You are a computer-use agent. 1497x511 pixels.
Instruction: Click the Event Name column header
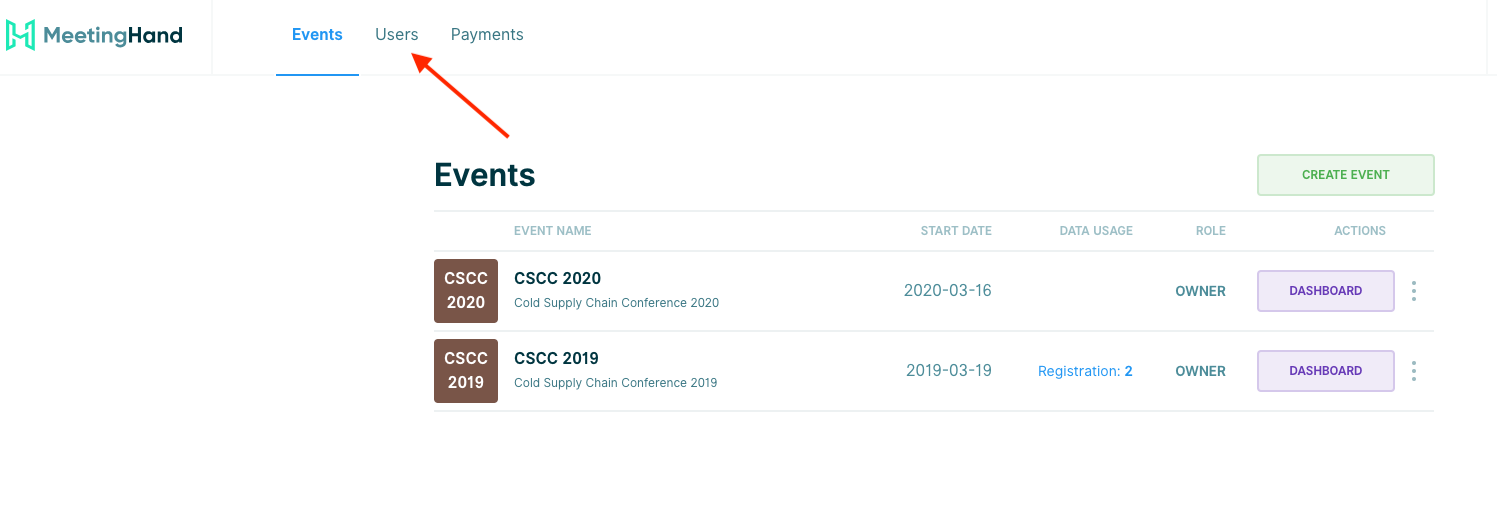pyautogui.click(x=553, y=231)
